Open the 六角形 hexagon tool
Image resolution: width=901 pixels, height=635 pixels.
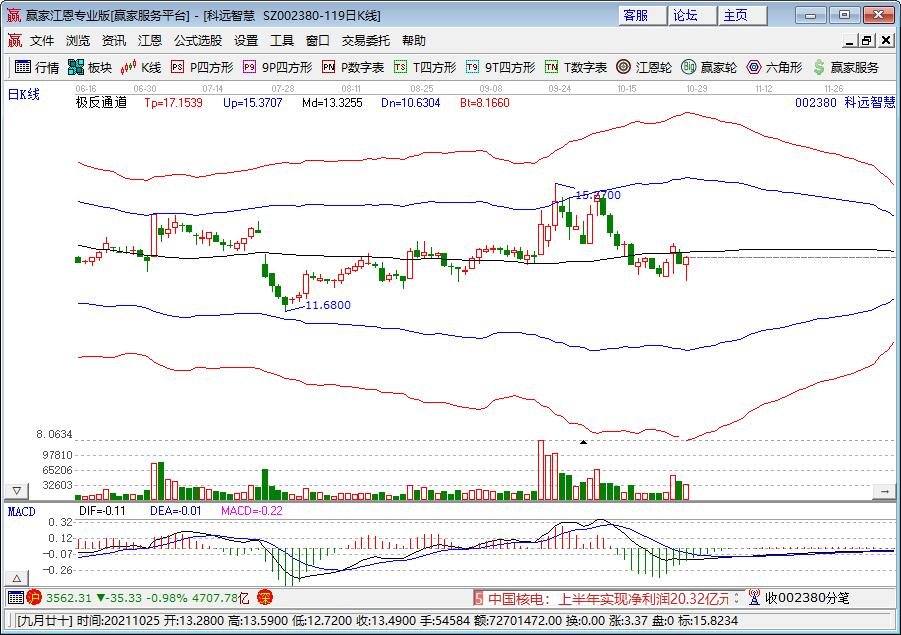pyautogui.click(x=774, y=67)
